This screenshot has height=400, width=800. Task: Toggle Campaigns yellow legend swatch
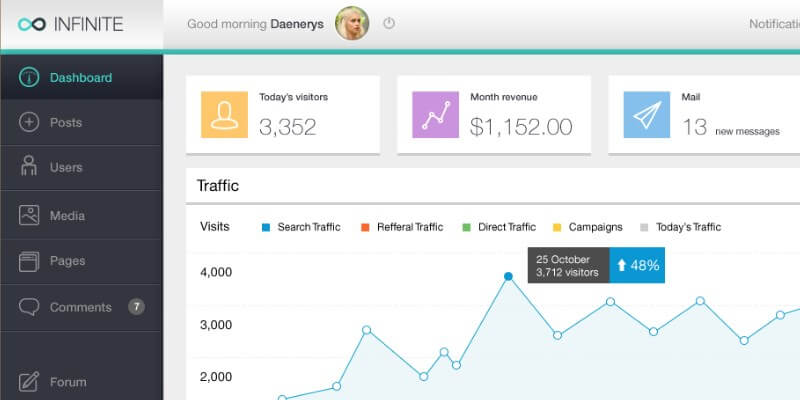click(557, 228)
